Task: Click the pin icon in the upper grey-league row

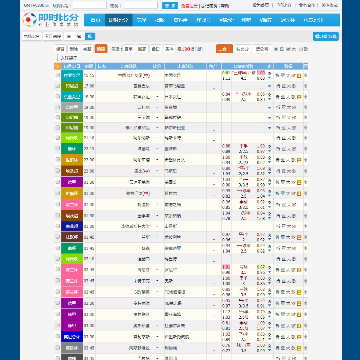Action: pos(306,107)
